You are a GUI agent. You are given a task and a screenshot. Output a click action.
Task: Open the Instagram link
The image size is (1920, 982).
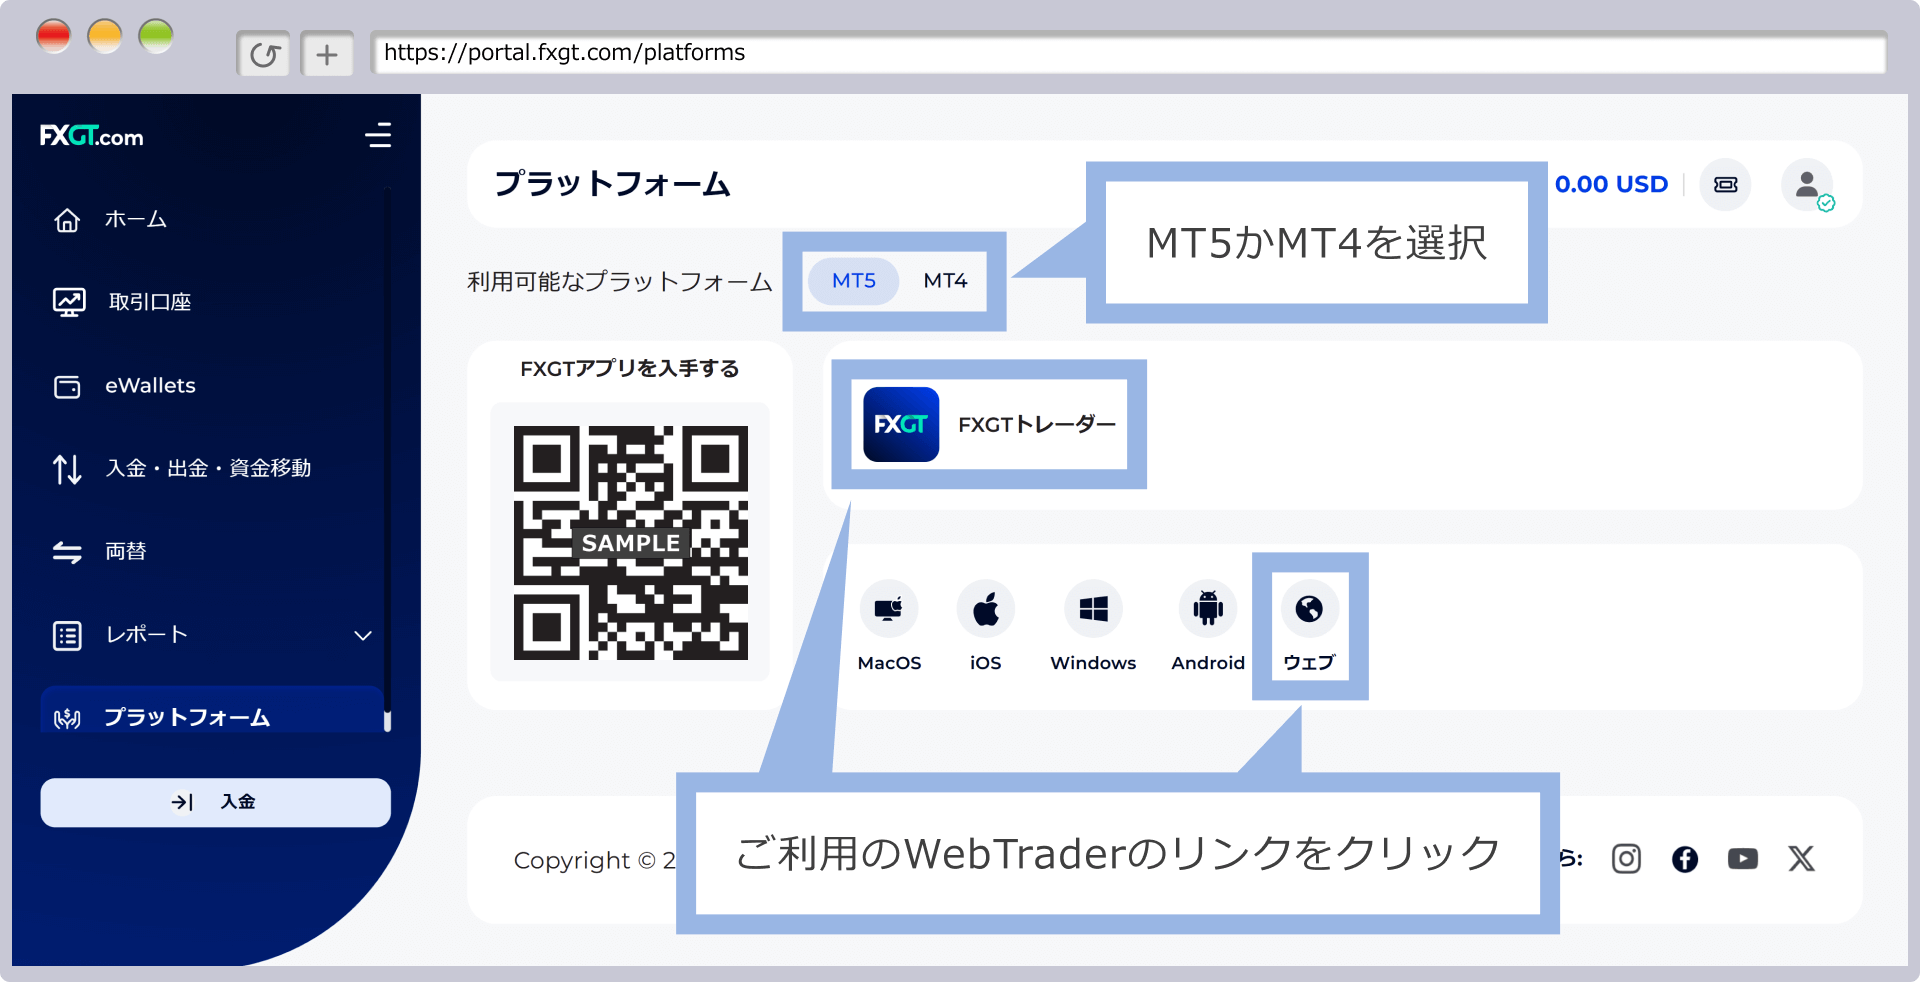pyautogui.click(x=1626, y=859)
